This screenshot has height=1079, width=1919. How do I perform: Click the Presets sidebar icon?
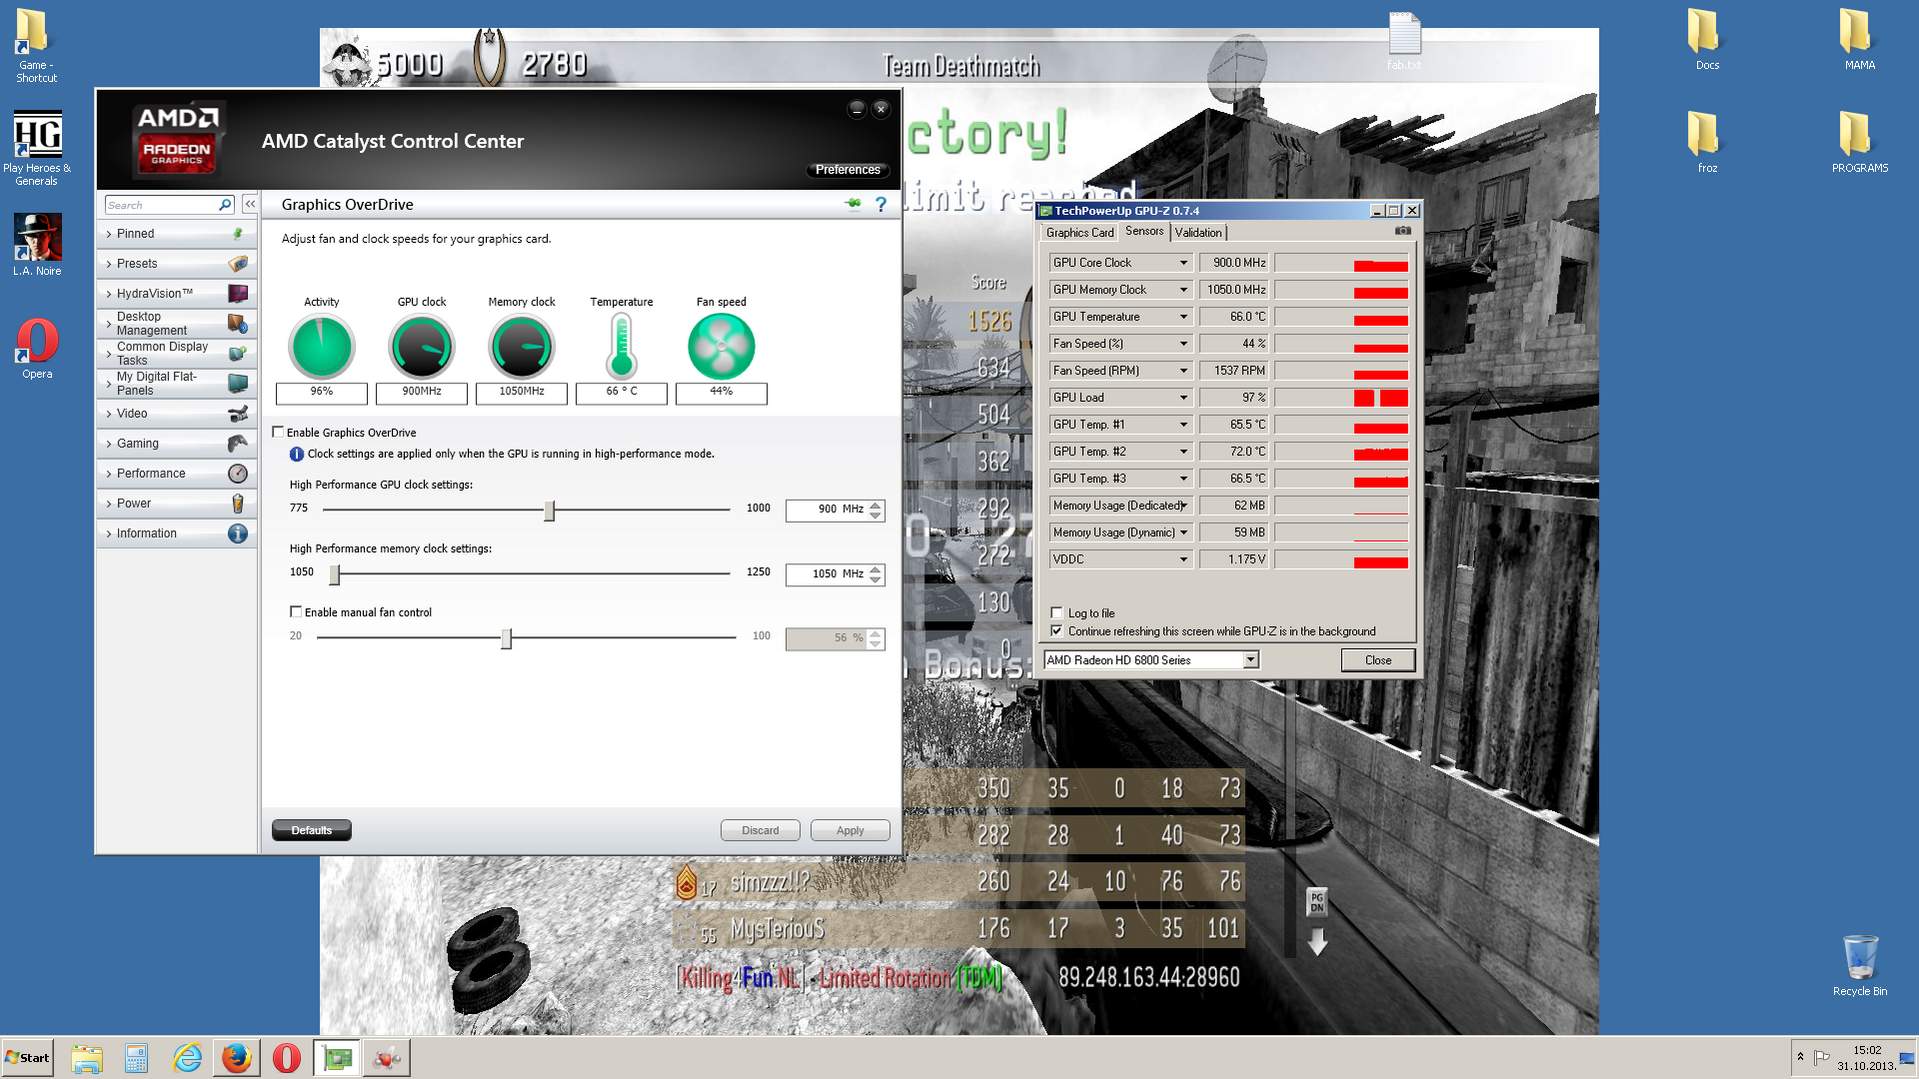(238, 264)
